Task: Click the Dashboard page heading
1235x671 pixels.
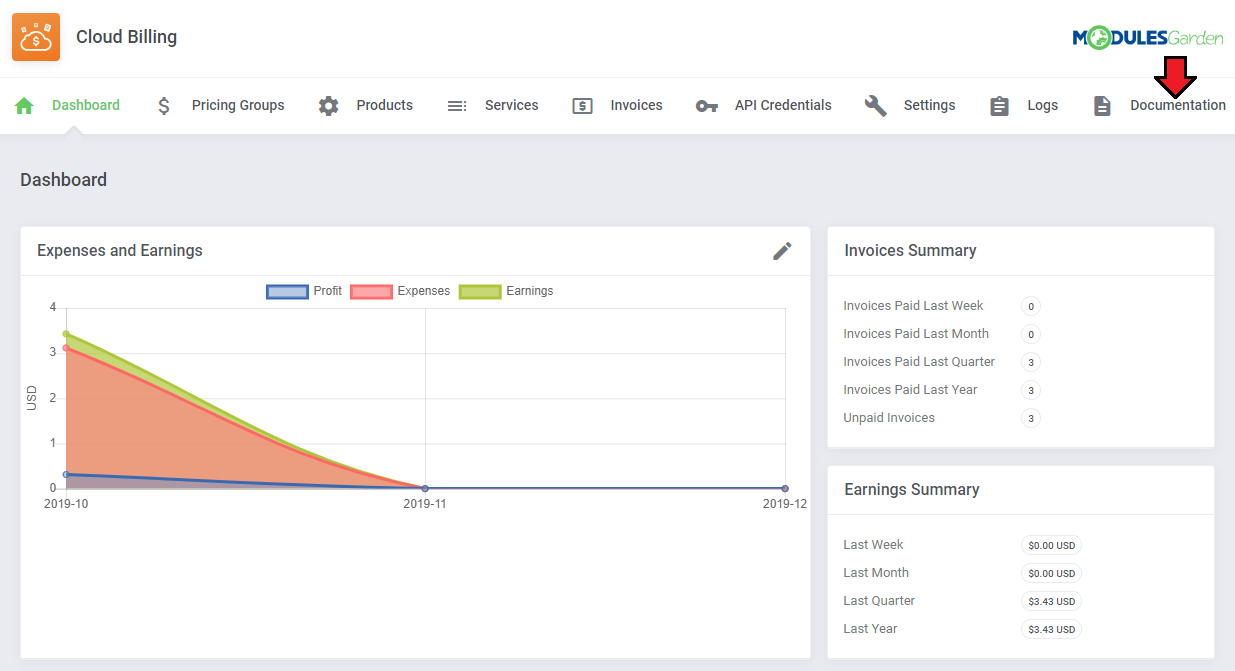Action: point(63,180)
